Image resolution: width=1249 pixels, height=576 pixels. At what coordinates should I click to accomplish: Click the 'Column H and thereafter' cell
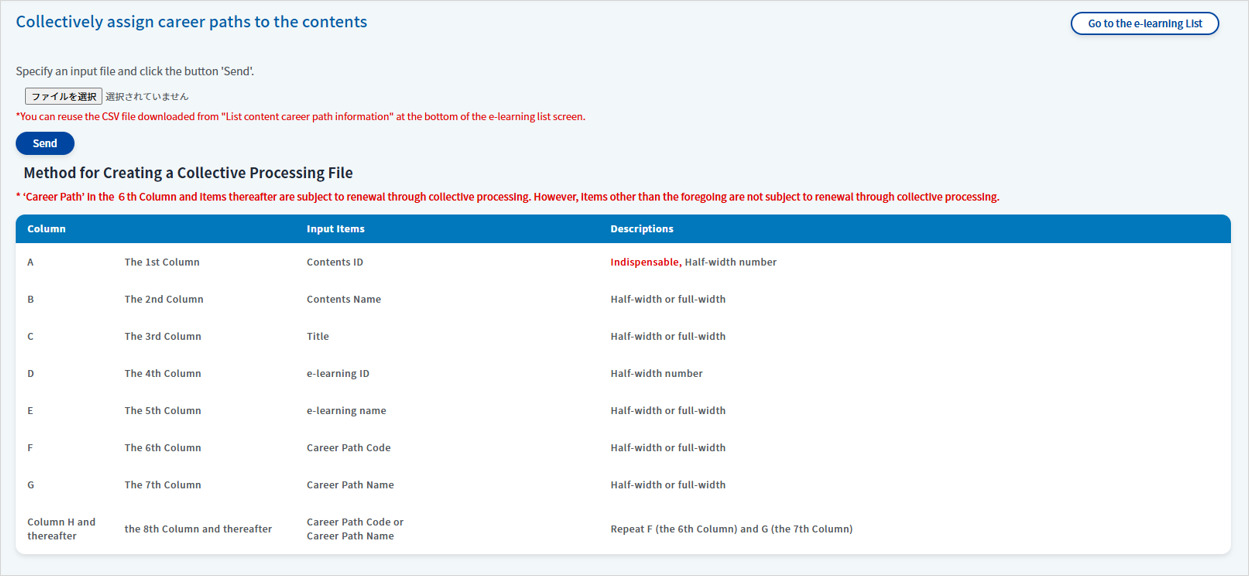pyautogui.click(x=61, y=529)
